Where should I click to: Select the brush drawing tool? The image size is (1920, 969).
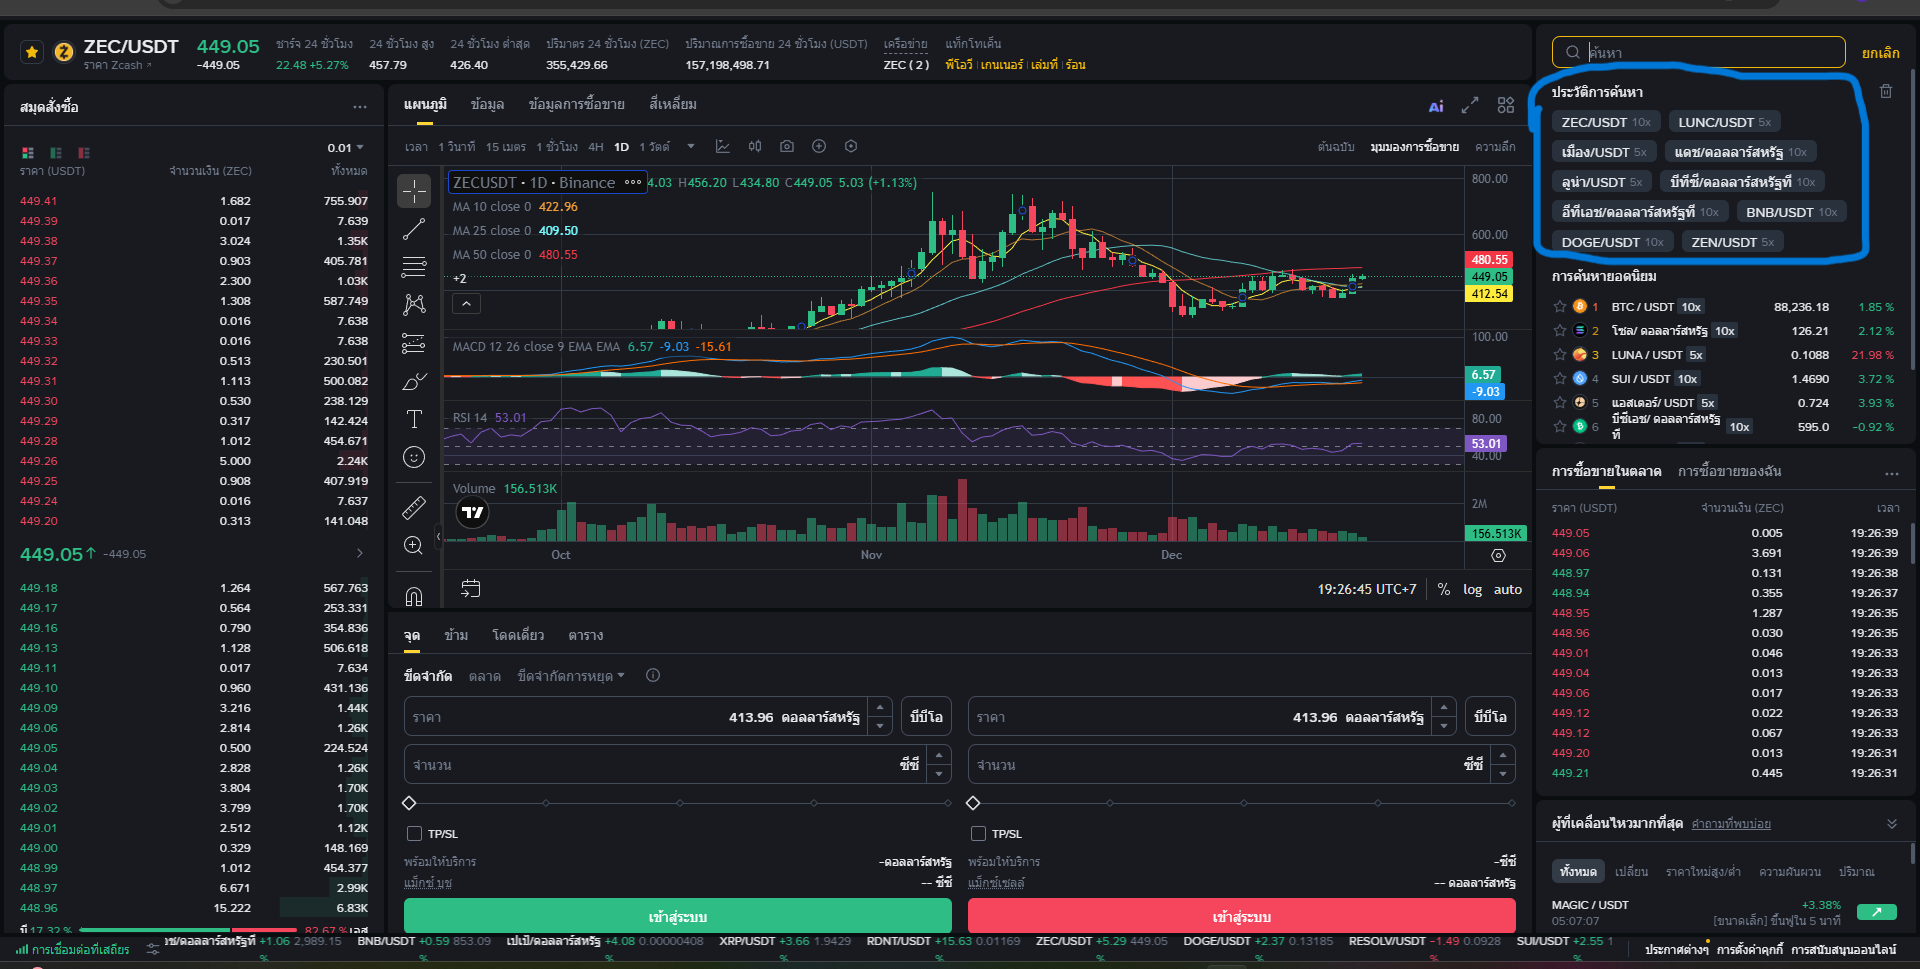pyautogui.click(x=414, y=381)
